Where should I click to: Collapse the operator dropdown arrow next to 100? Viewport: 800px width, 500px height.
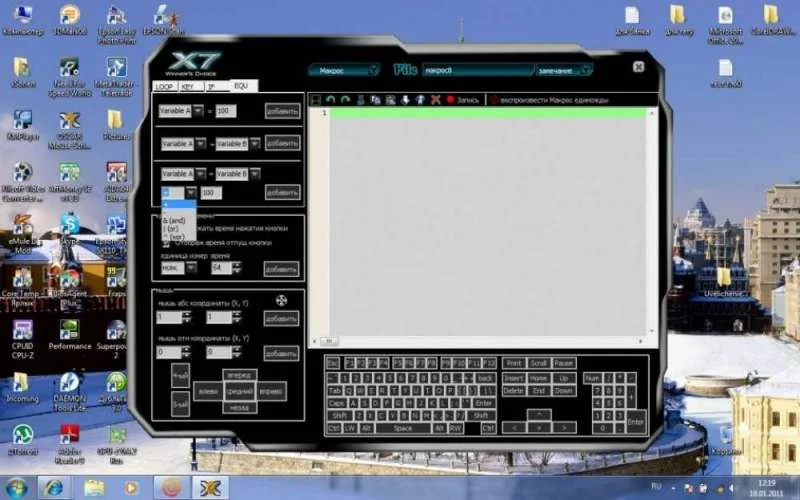[x=191, y=192]
